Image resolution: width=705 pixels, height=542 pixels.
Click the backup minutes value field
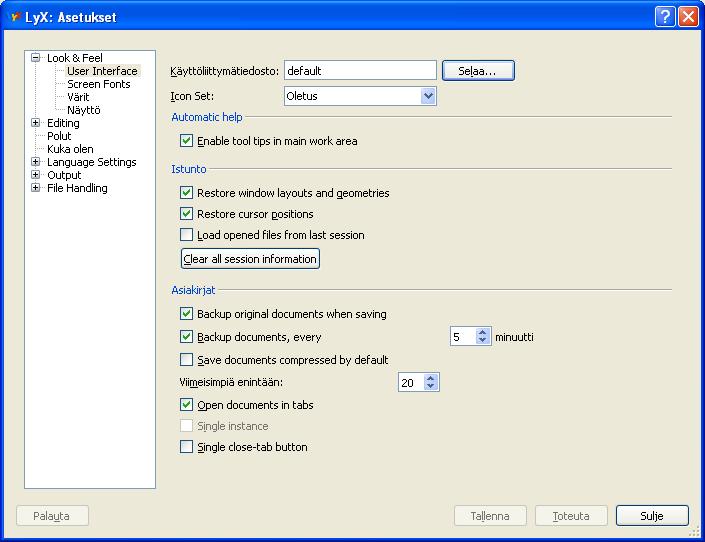(x=463, y=337)
